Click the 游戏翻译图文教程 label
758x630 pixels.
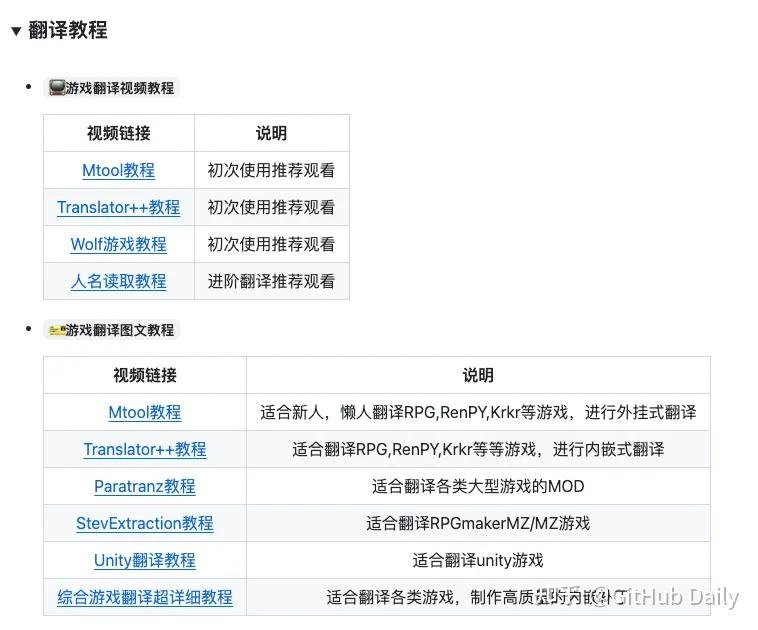tap(119, 331)
